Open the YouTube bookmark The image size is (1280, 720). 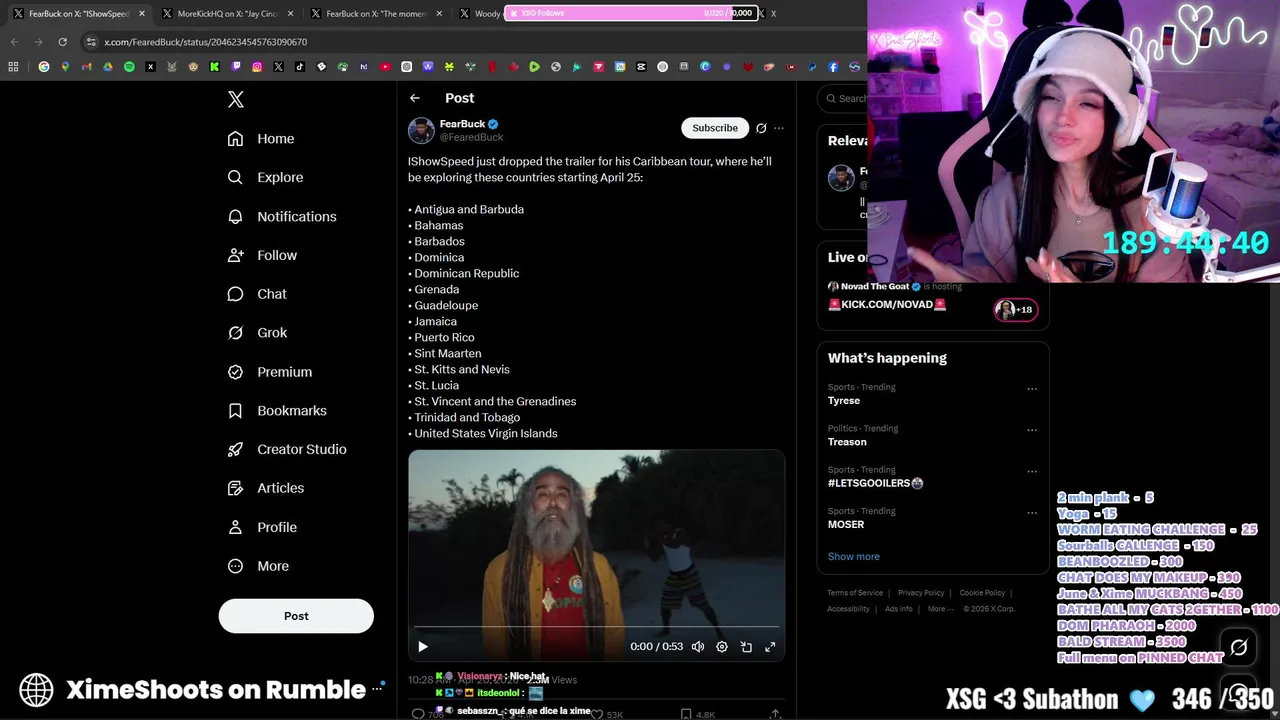click(x=386, y=67)
